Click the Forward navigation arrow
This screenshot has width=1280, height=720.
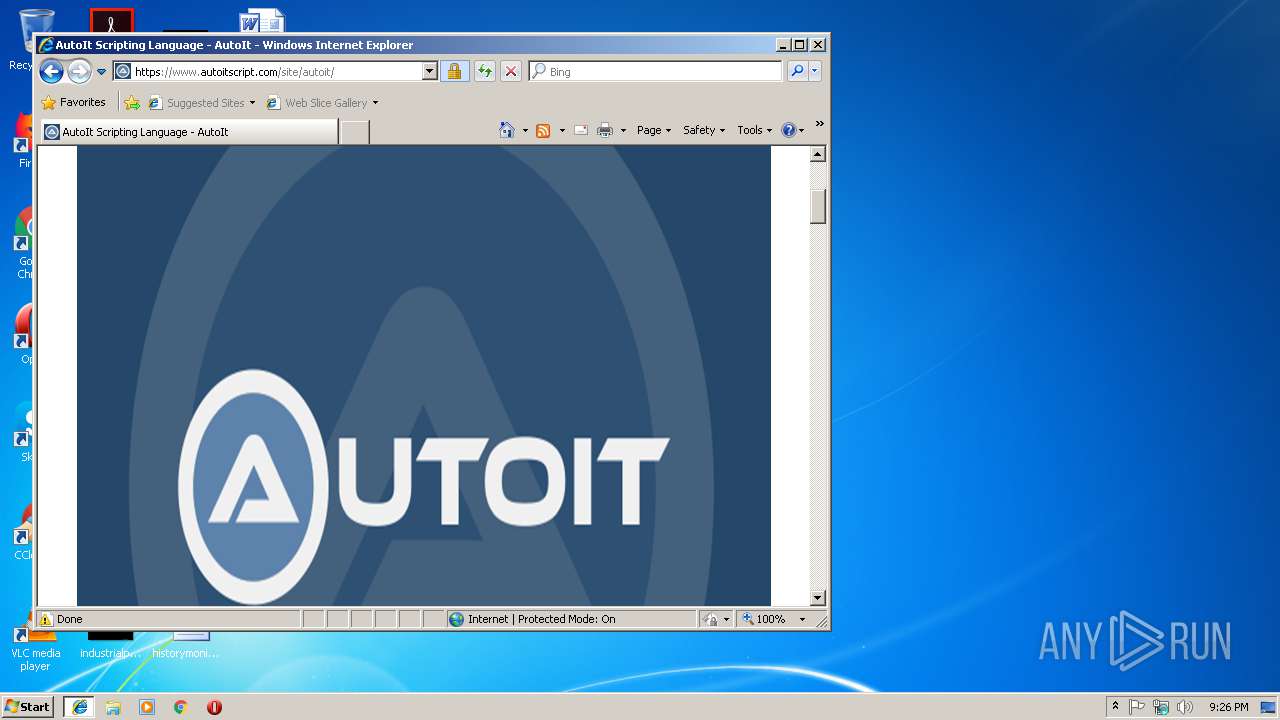click(79, 71)
